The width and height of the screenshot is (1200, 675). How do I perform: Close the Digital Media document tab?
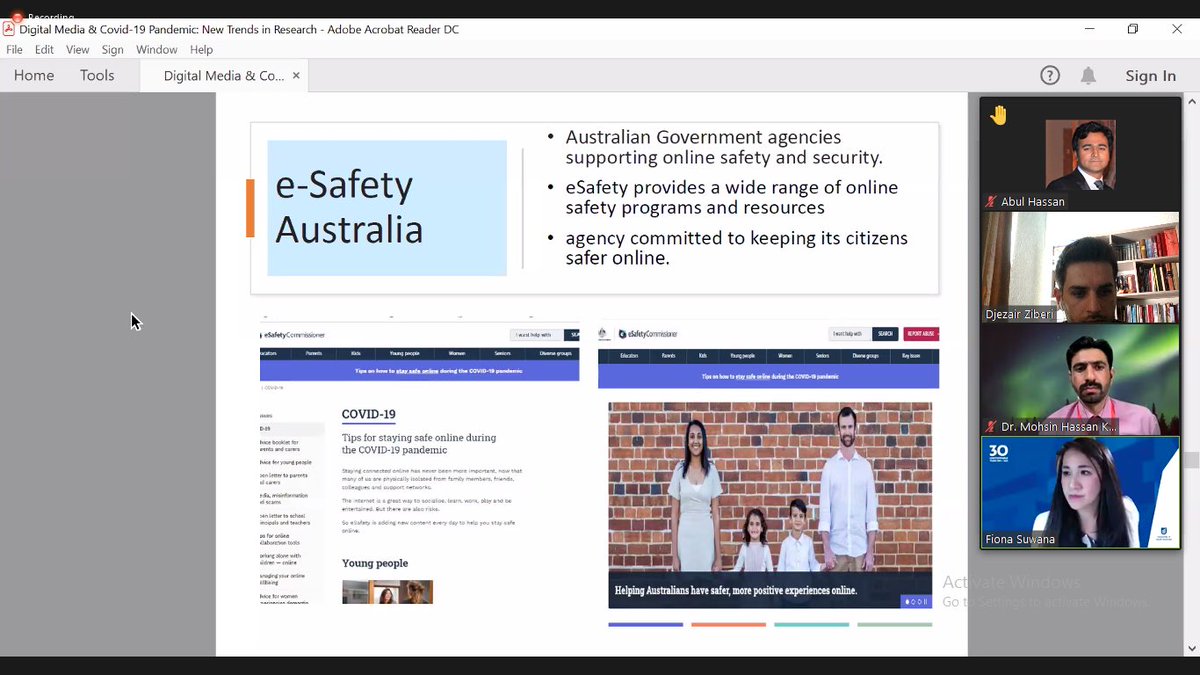(296, 76)
